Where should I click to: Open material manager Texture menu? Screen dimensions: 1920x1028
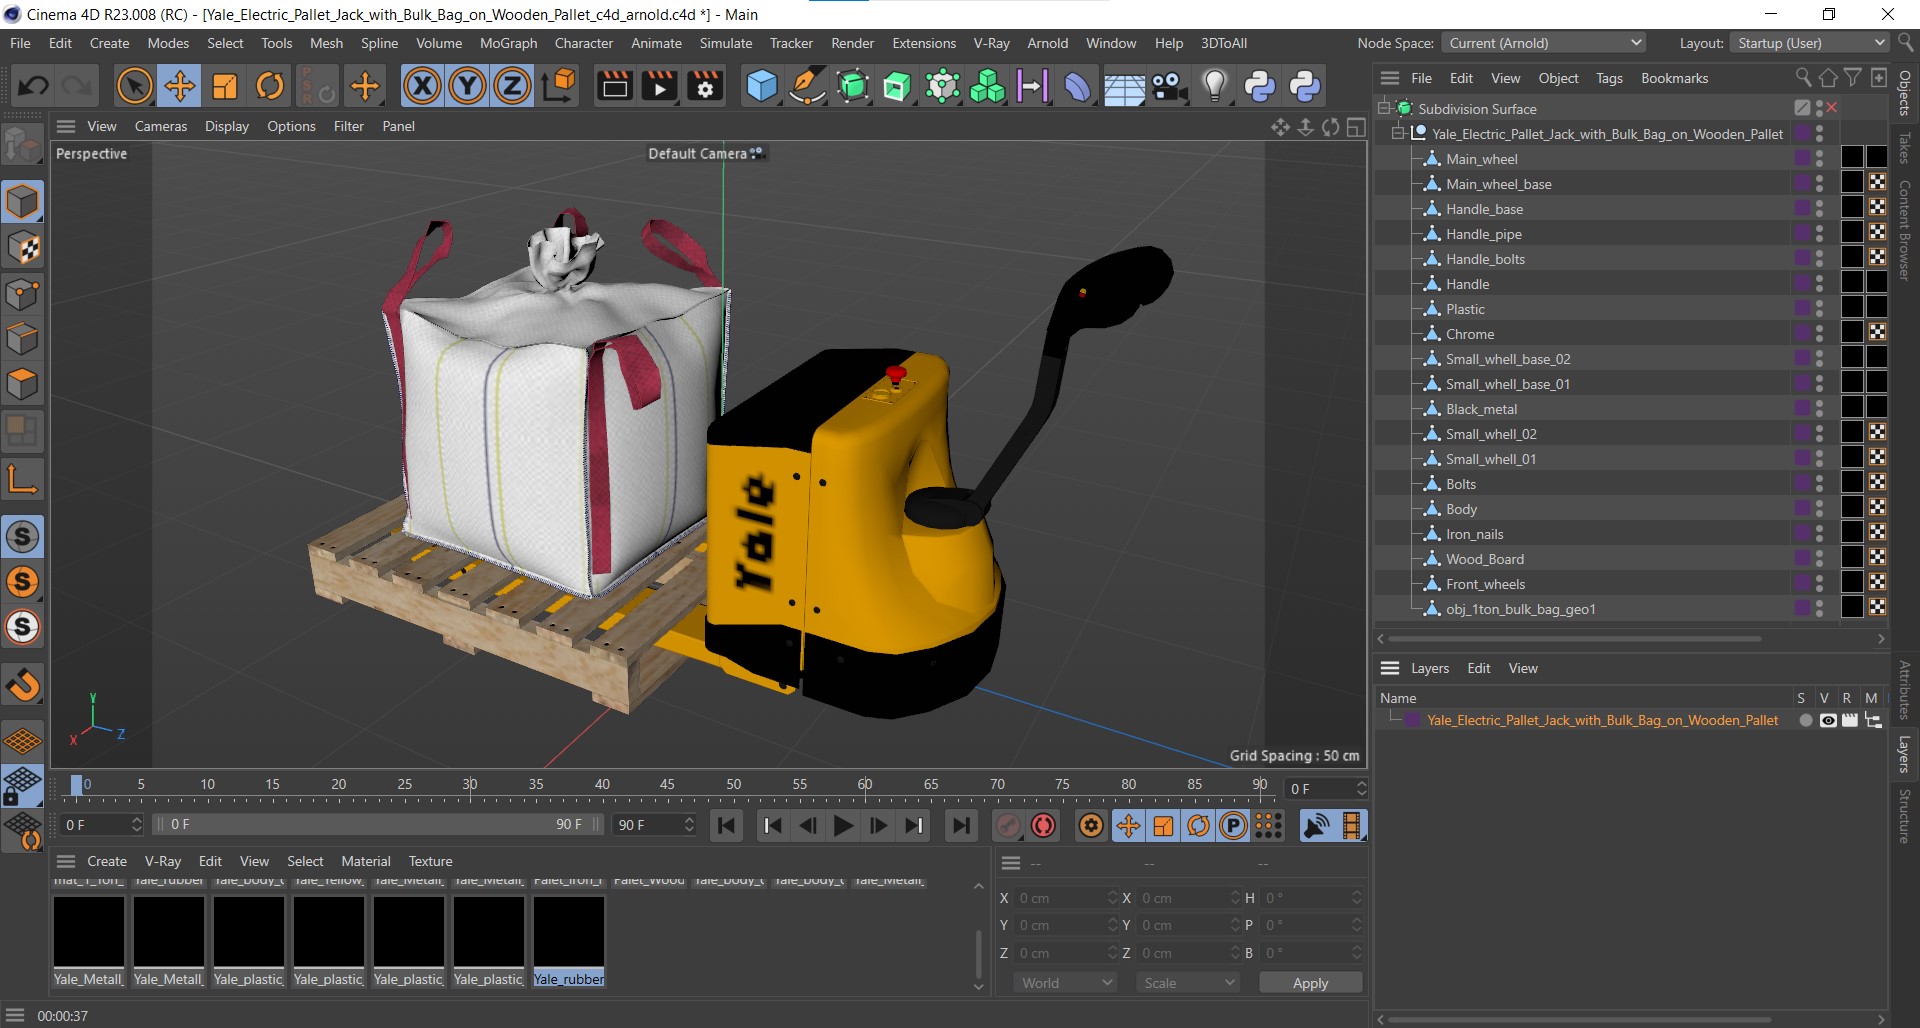pyautogui.click(x=430, y=861)
